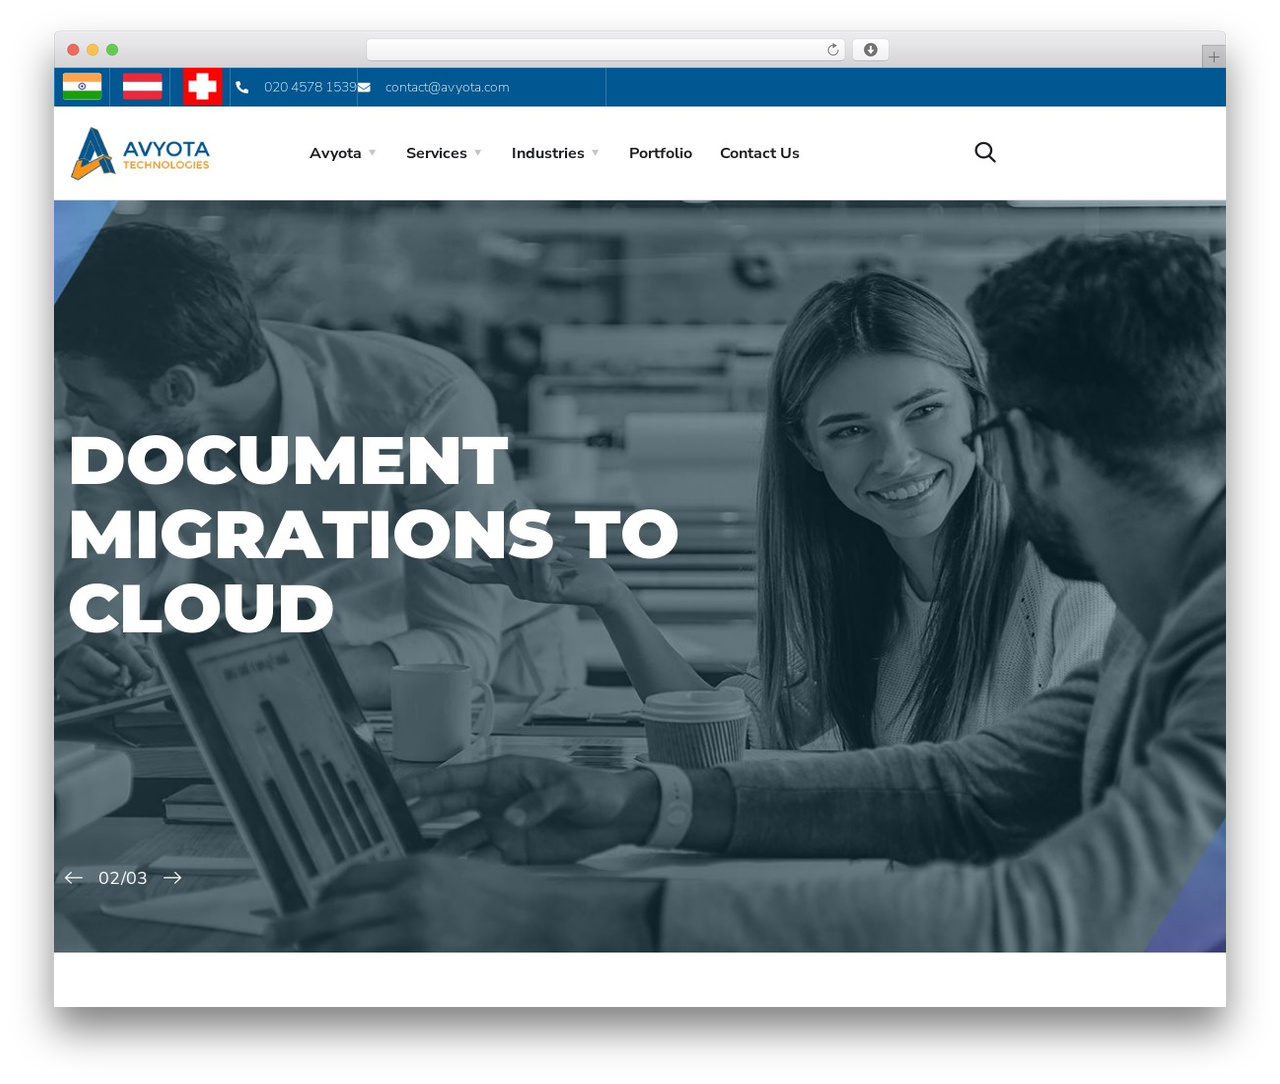Go to the Portfolio page
1280x1084 pixels.
(660, 153)
